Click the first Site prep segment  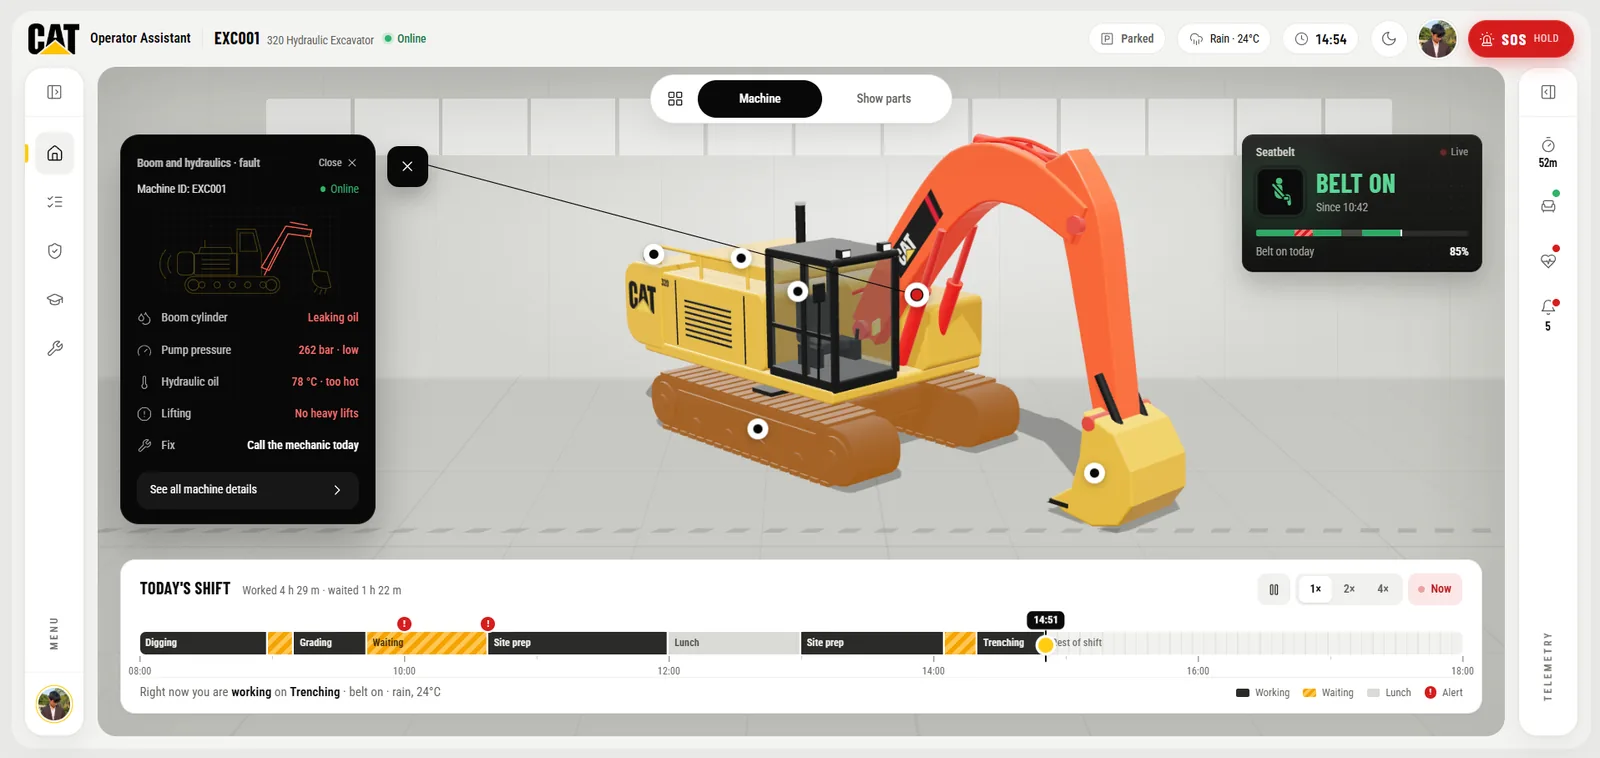click(577, 643)
